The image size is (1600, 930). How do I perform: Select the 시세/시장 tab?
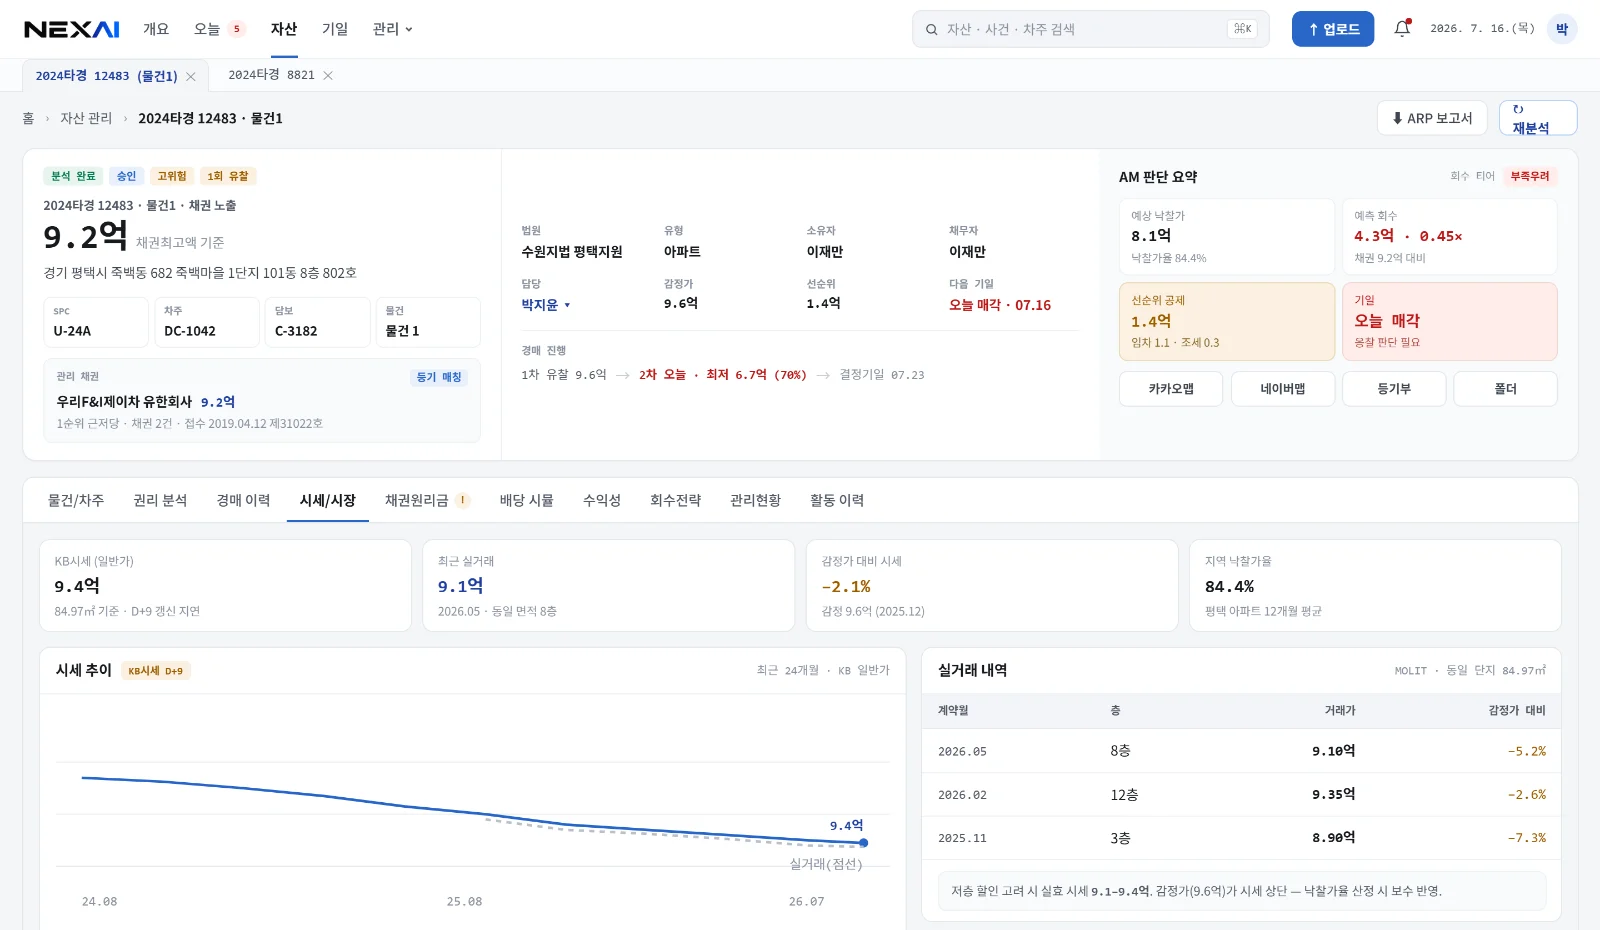pos(328,500)
